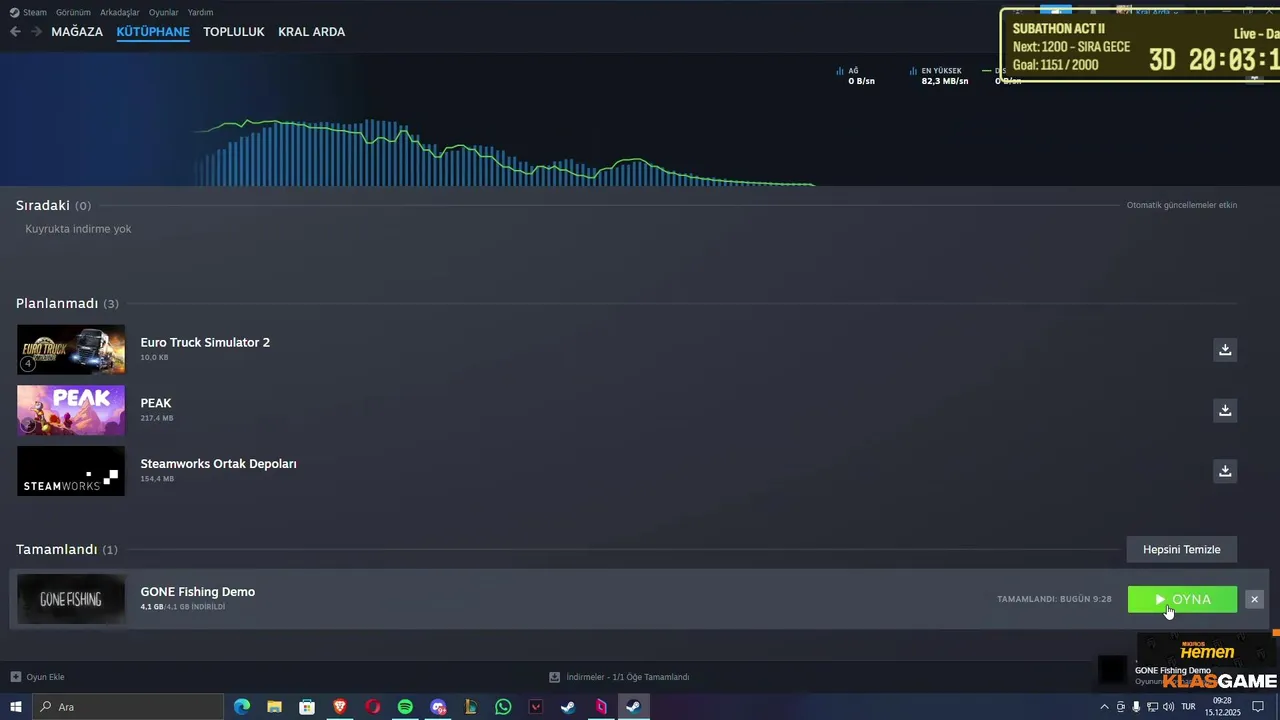Viewport: 1280px width, 720px height.
Task: Open the Steam menu
Action: 28,12
